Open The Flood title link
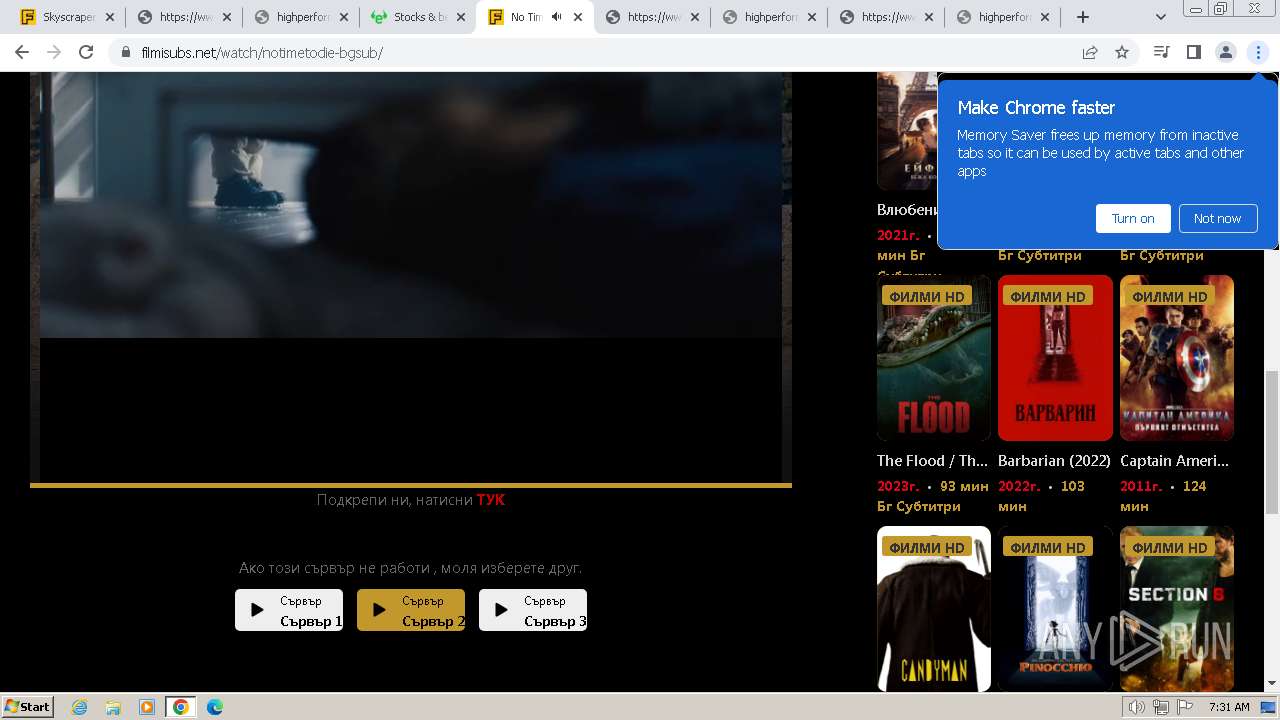Screen dimensions: 1280x720 point(932,461)
